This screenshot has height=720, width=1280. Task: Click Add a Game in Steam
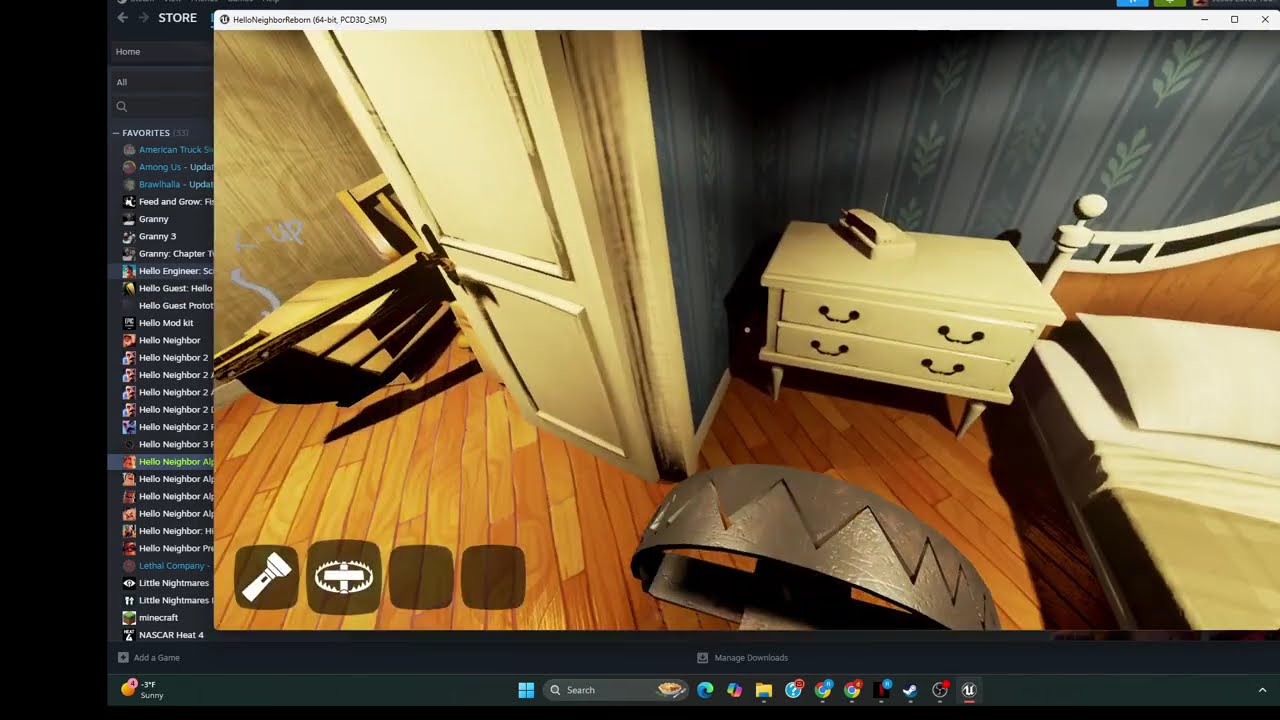[149, 658]
